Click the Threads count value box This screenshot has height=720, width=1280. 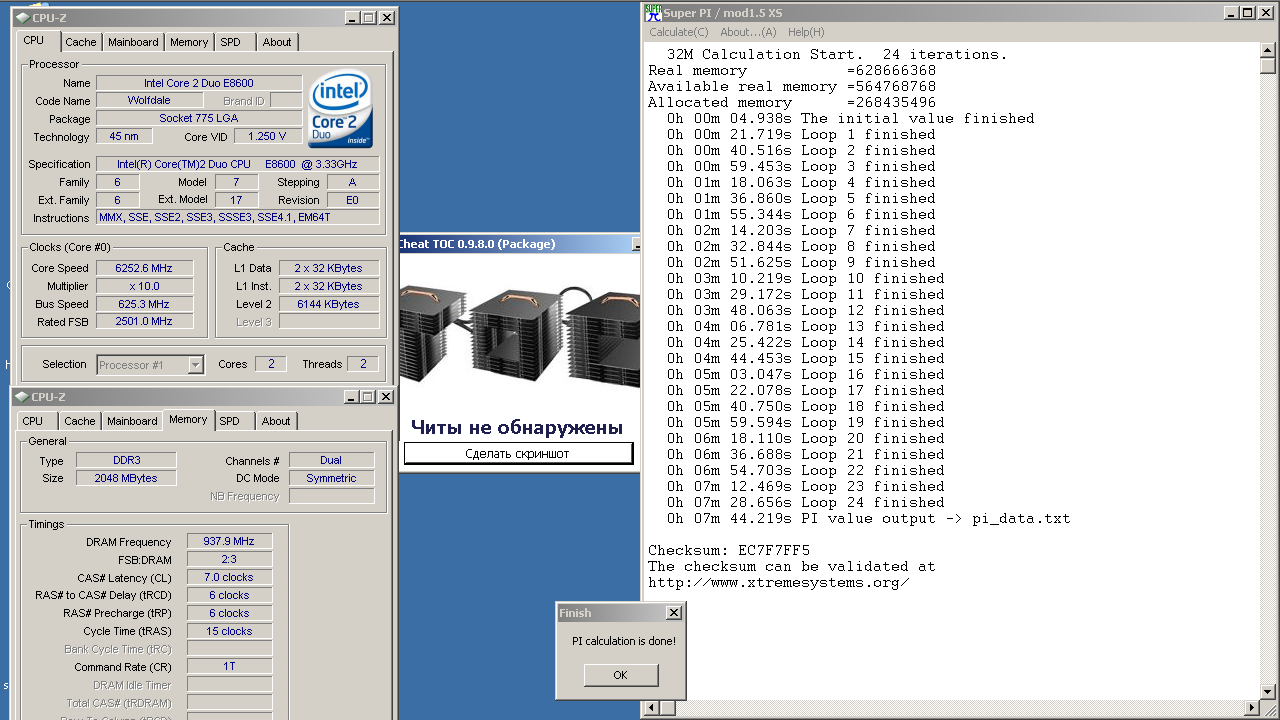(363, 364)
